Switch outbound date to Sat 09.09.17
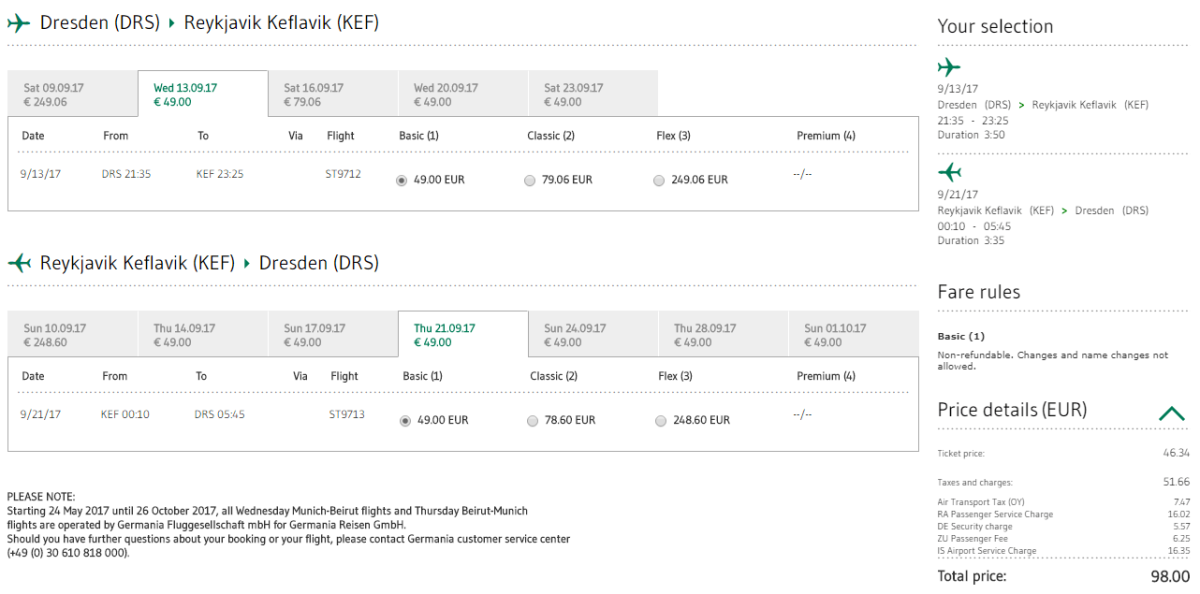 [72, 95]
